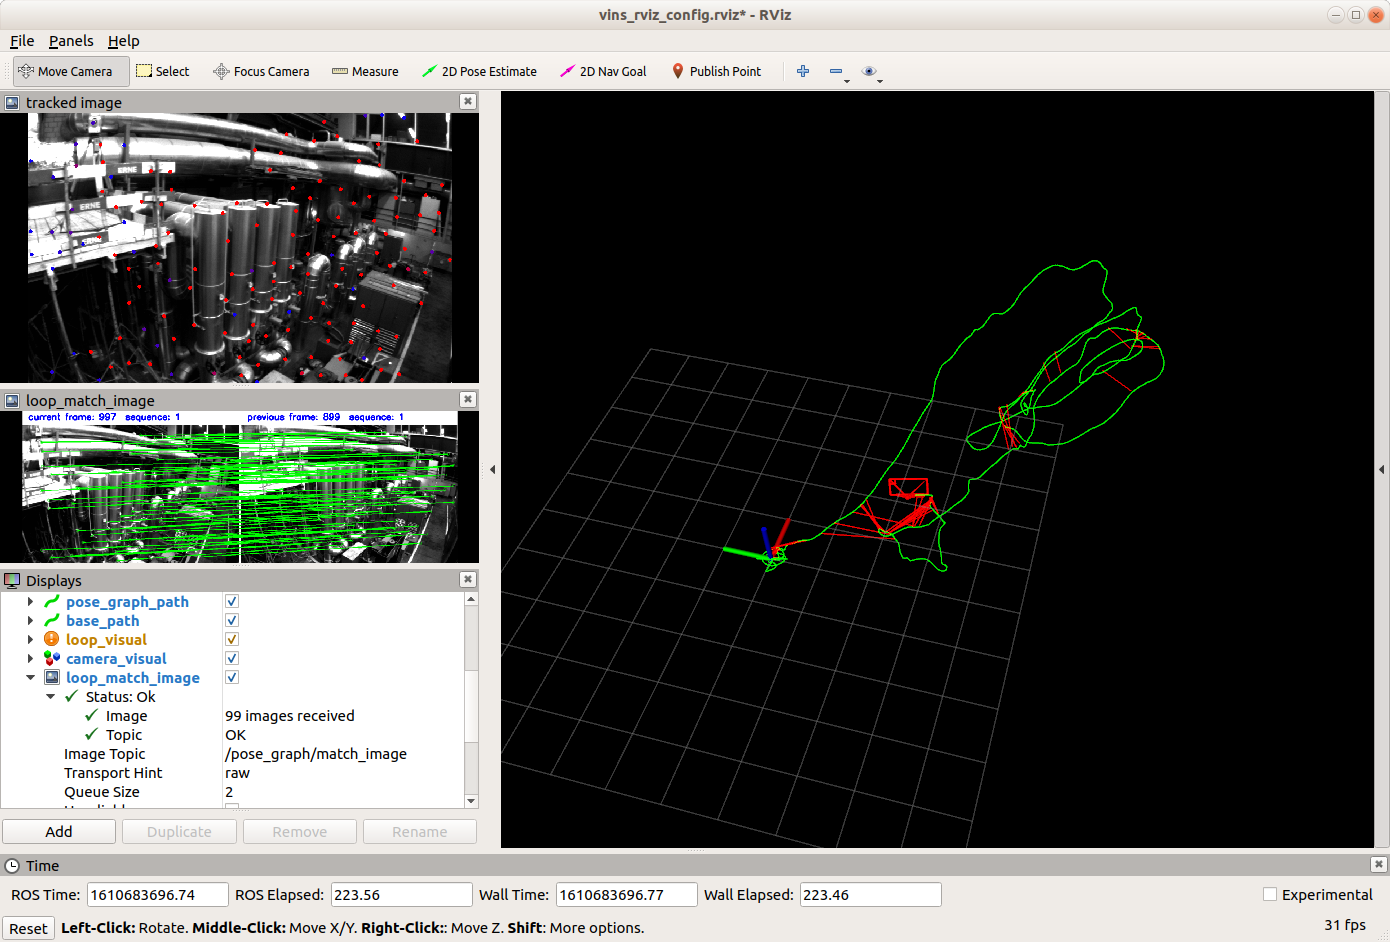Open the Panels menu
Viewport: 1390px width, 942px height.
pyautogui.click(x=71, y=41)
